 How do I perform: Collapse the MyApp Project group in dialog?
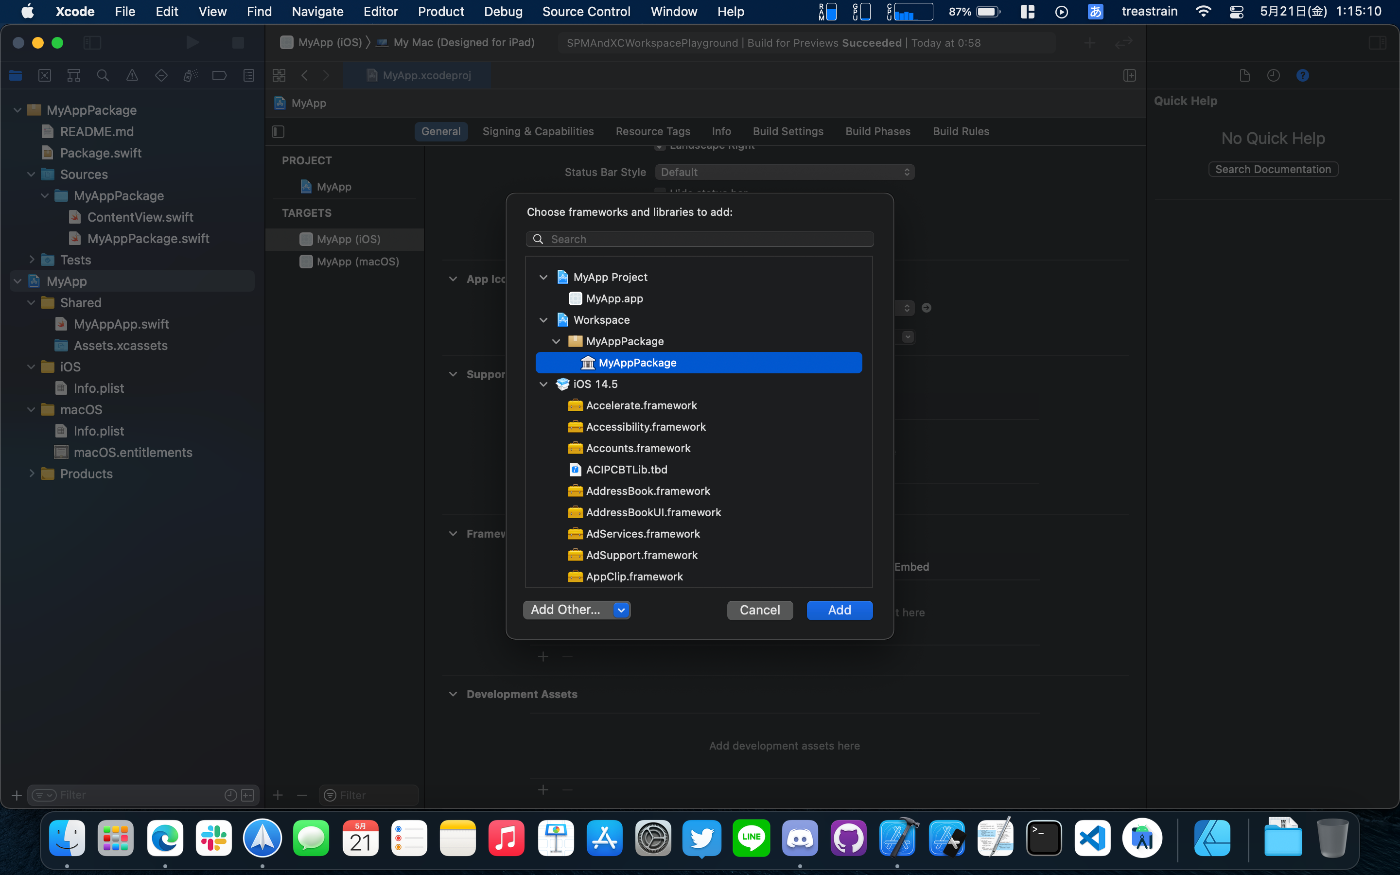coord(544,277)
